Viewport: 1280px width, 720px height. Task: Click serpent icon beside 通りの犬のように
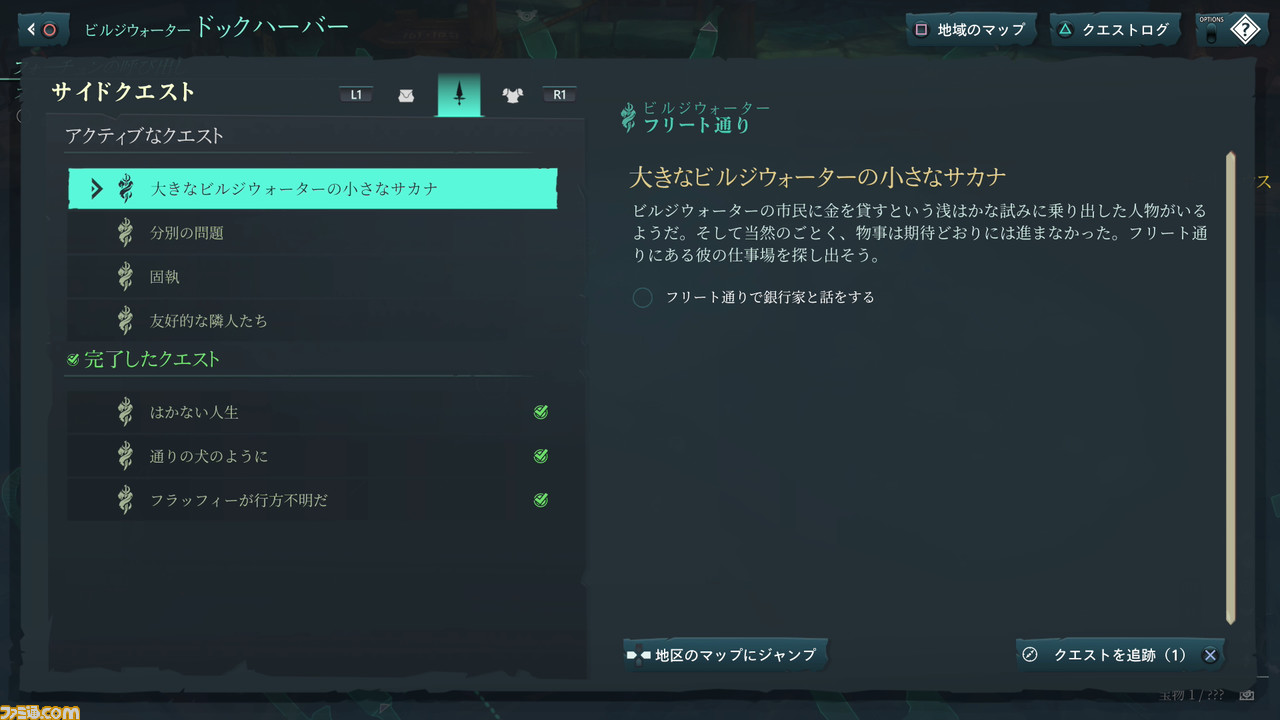125,456
